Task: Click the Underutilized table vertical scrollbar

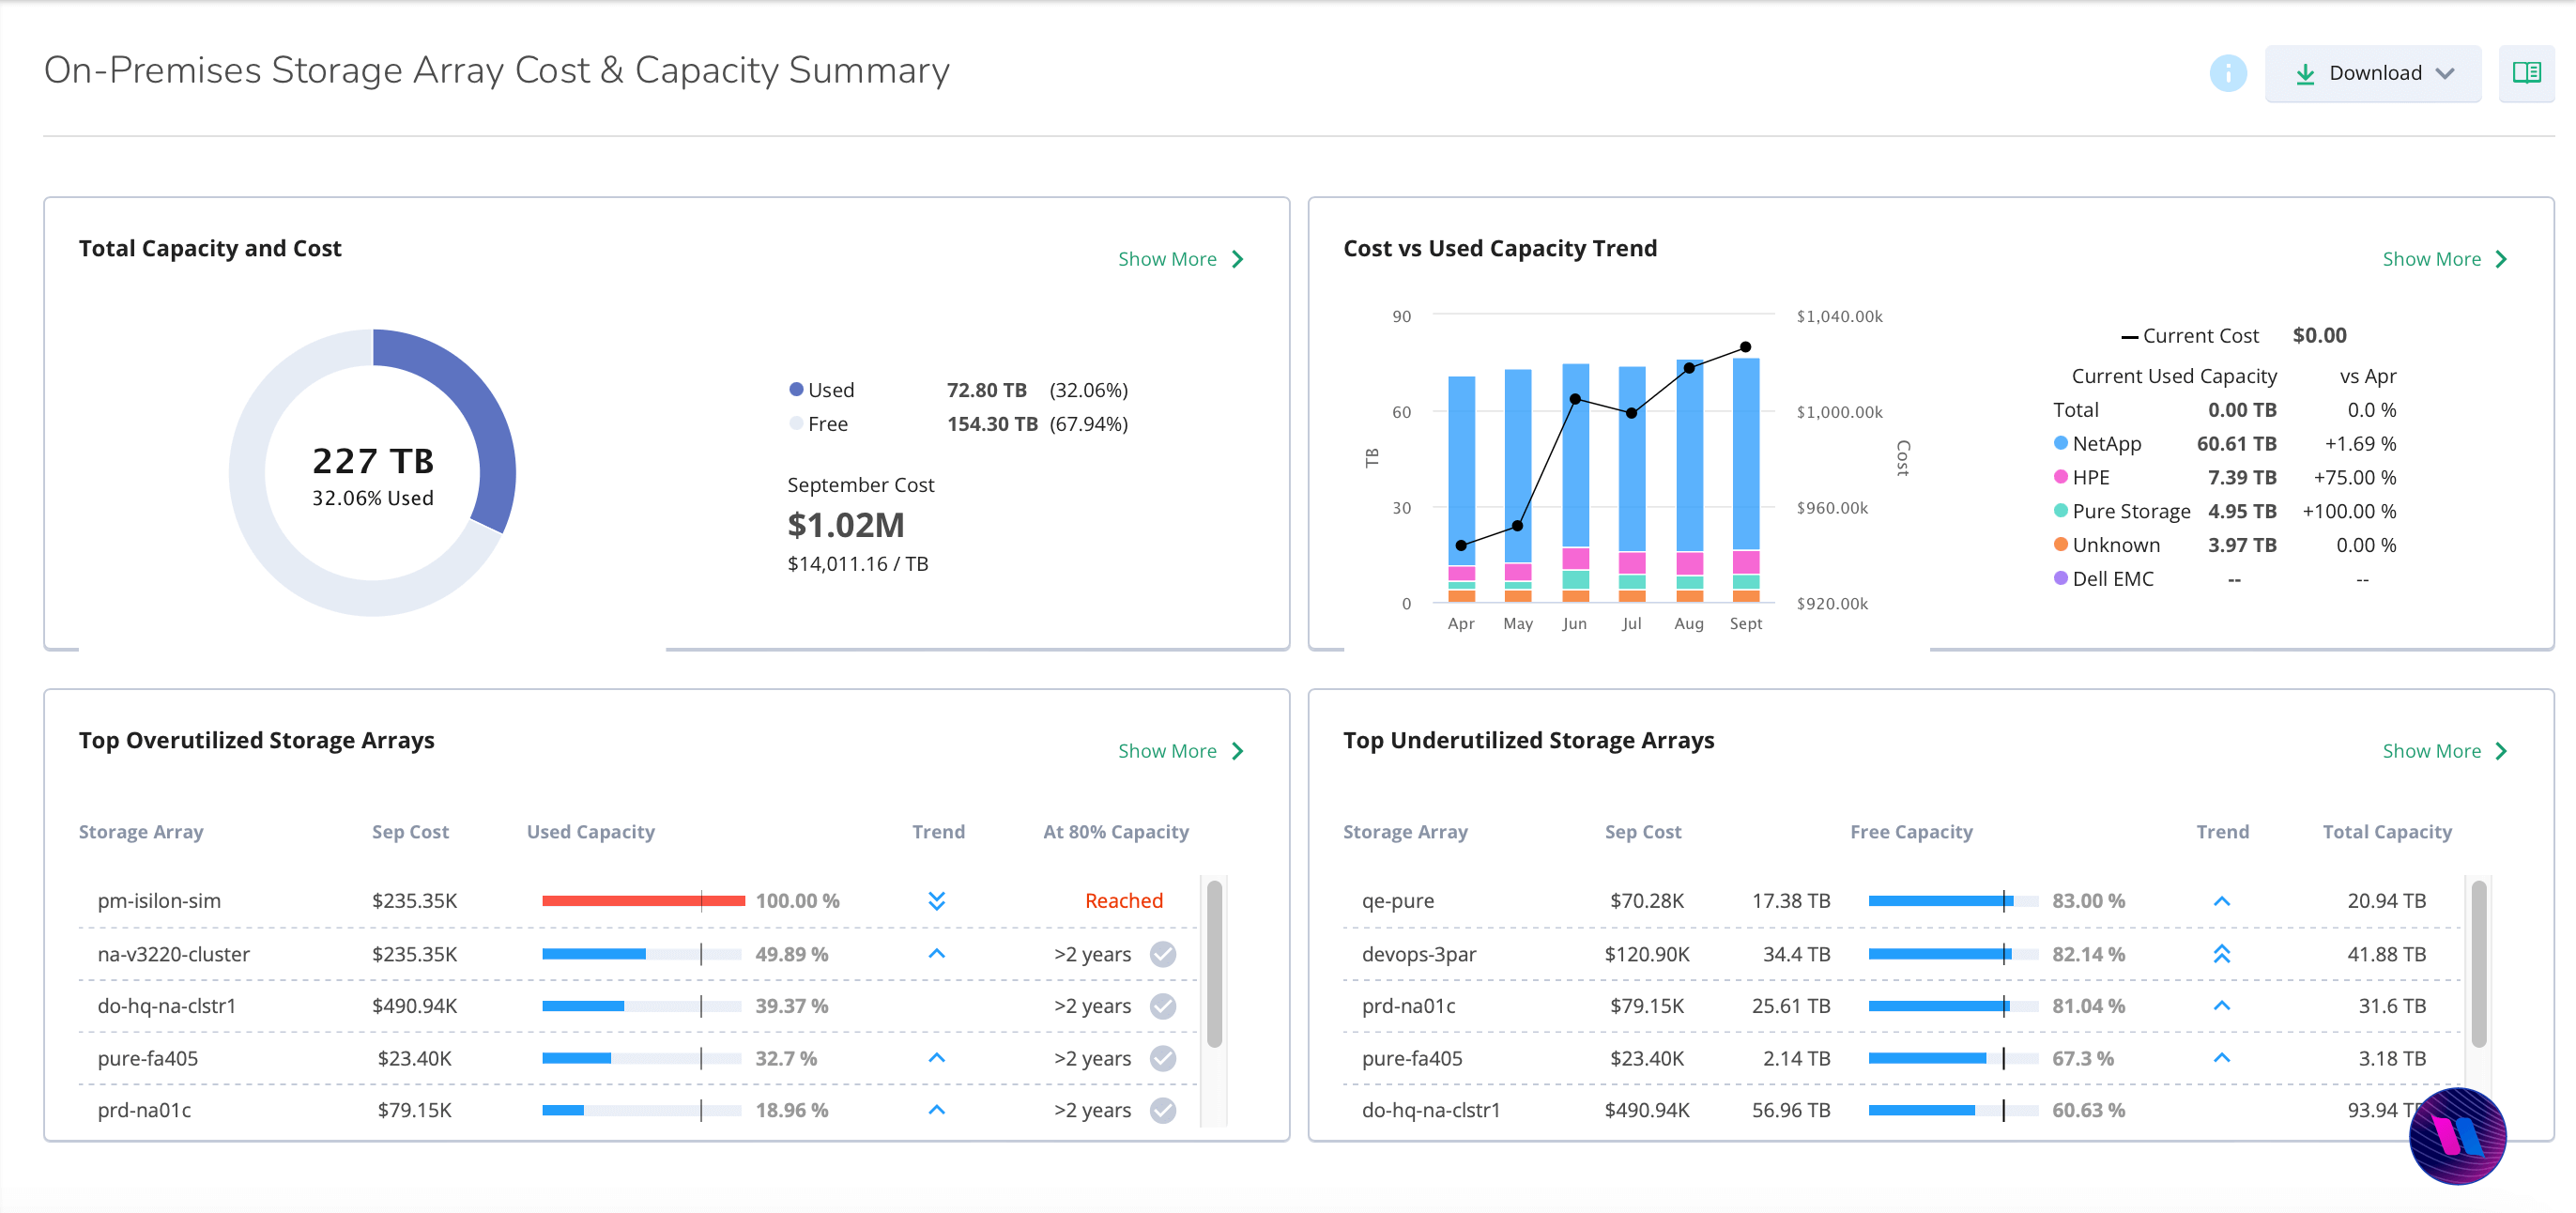Action: [2478, 964]
